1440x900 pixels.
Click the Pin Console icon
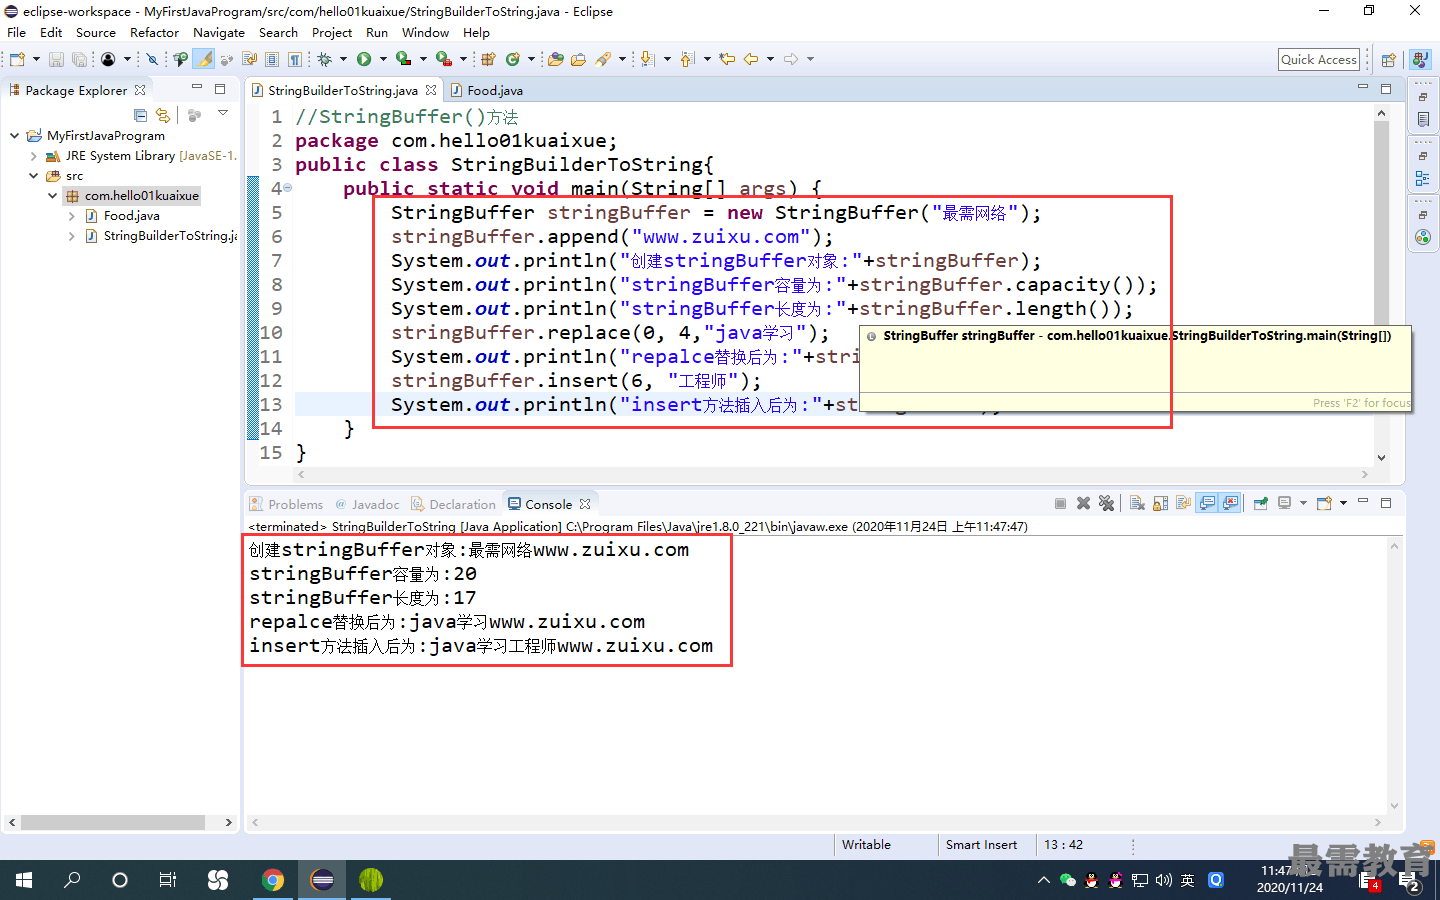tap(1260, 503)
